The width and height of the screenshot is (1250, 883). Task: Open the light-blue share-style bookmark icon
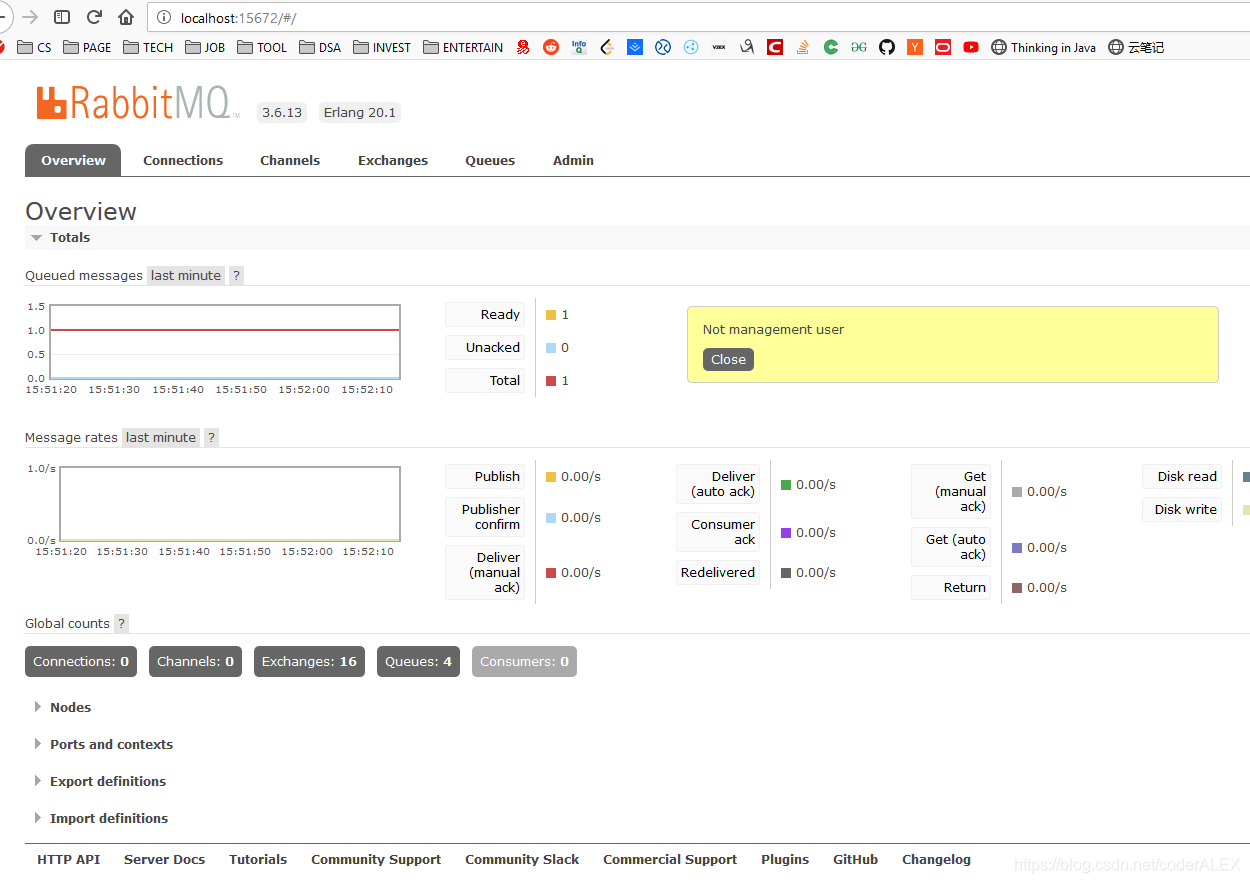coord(691,47)
